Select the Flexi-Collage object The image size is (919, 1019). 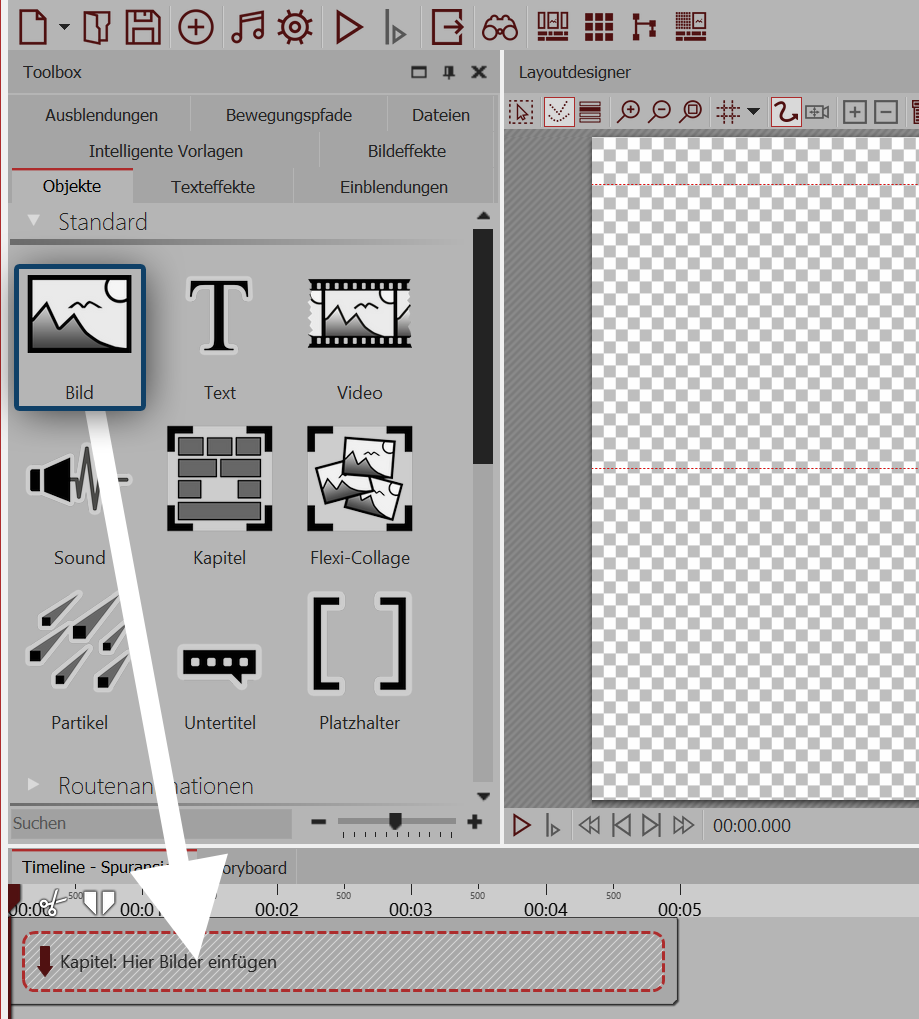(359, 479)
